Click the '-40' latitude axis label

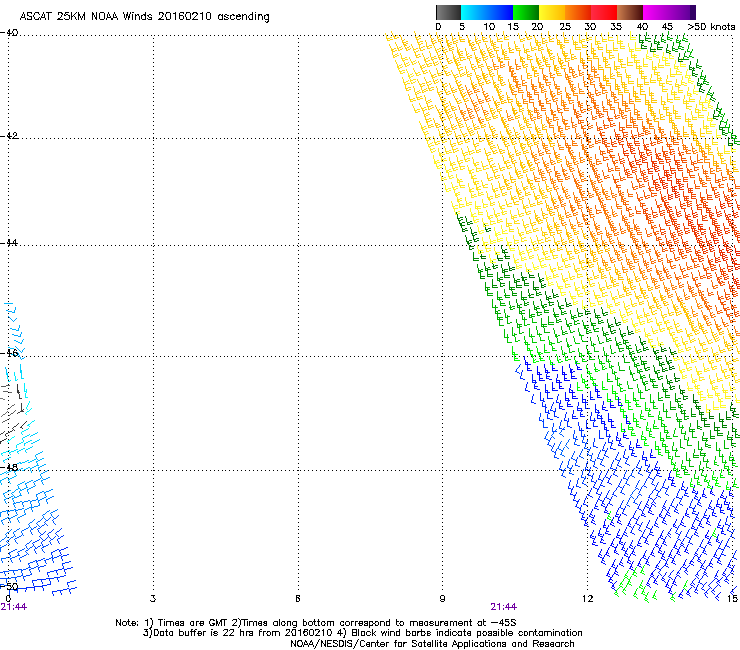click(9, 33)
